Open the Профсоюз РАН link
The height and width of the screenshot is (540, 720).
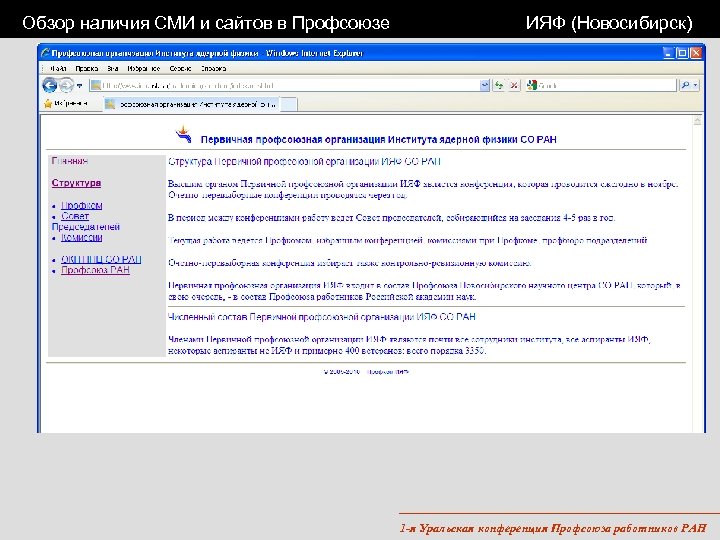(95, 270)
